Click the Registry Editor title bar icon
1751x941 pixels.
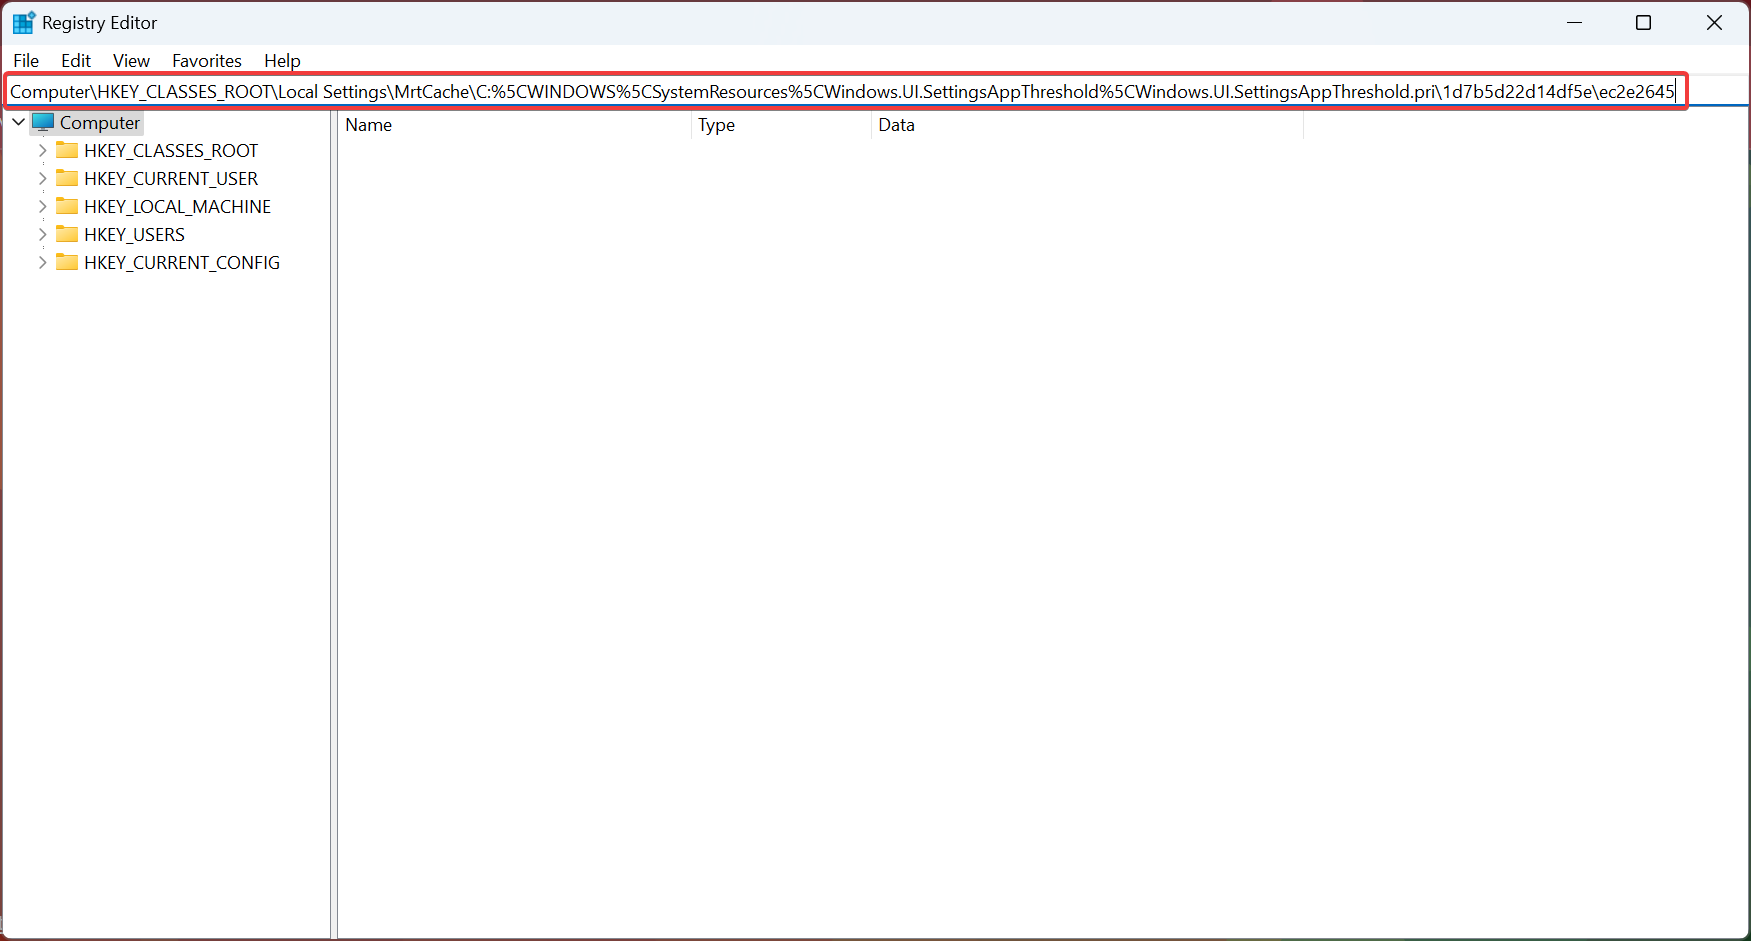[x=24, y=22]
